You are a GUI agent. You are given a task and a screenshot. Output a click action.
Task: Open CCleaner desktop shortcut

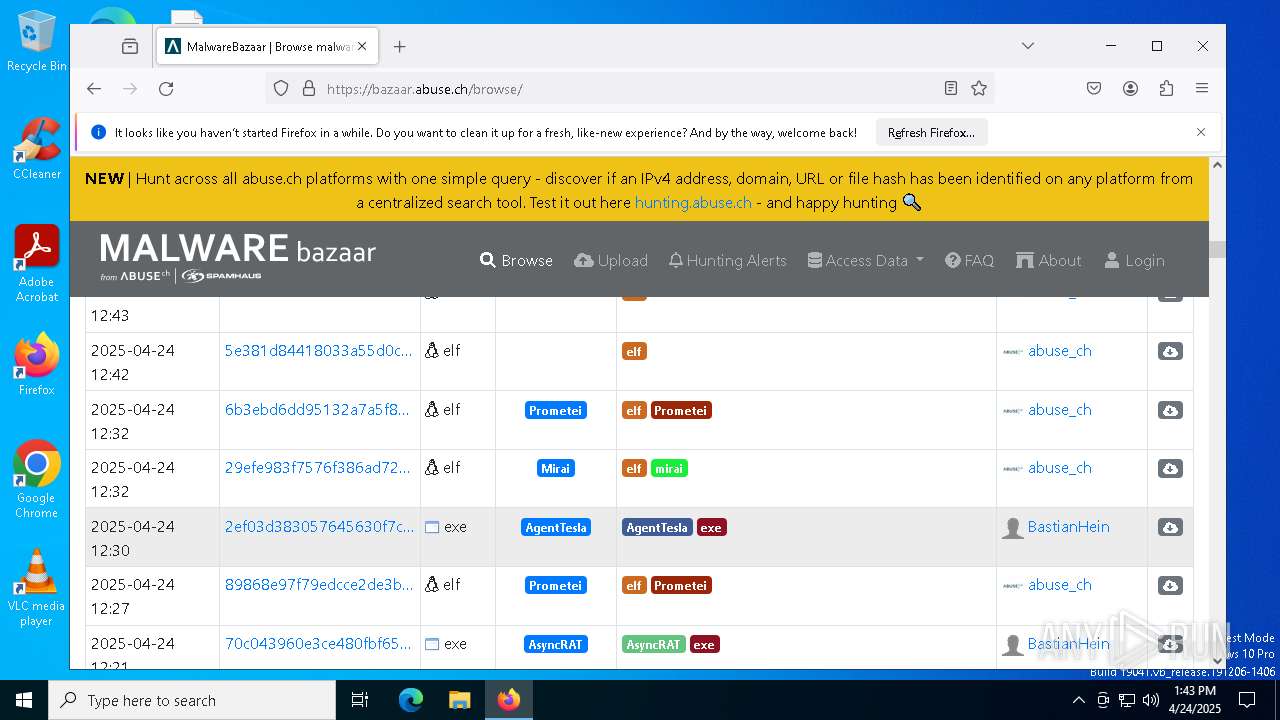click(37, 148)
